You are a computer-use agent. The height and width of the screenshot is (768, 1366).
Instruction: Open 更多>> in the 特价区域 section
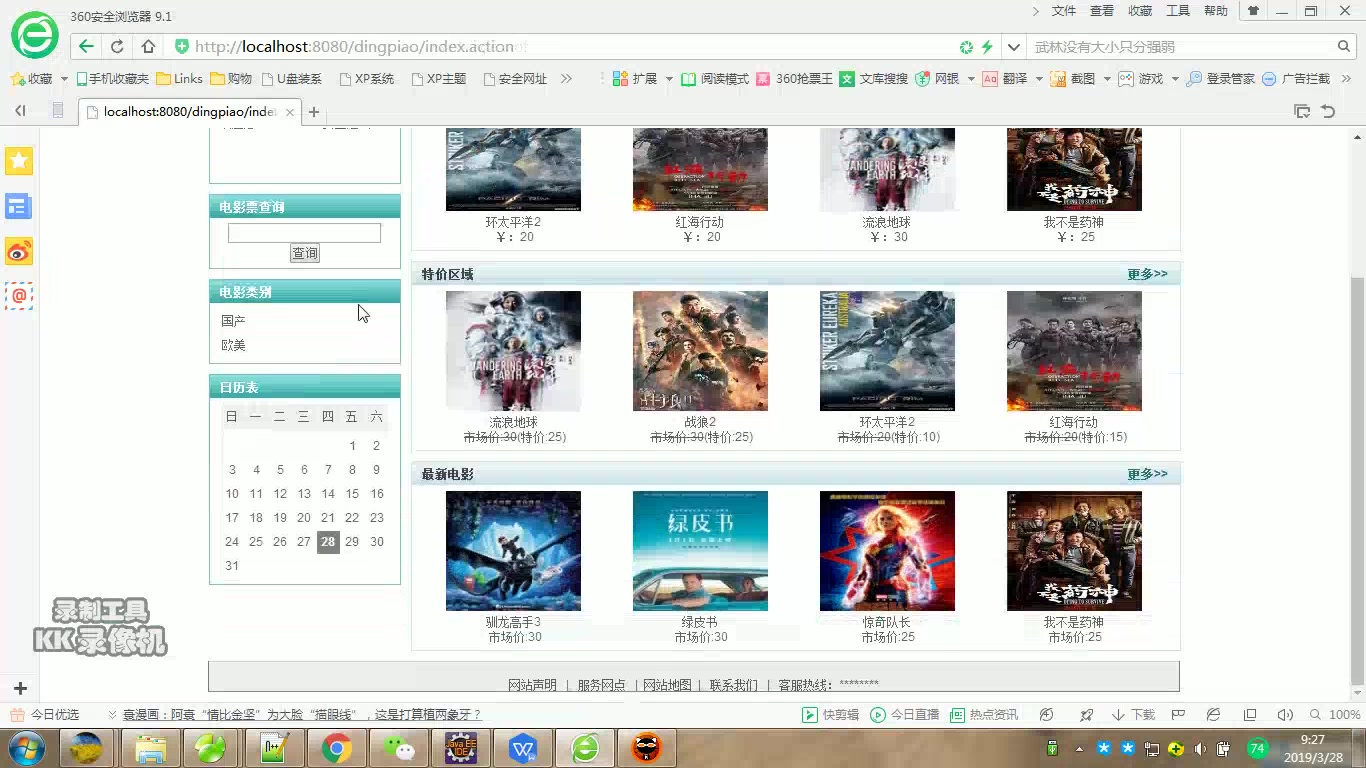pyautogui.click(x=1147, y=274)
